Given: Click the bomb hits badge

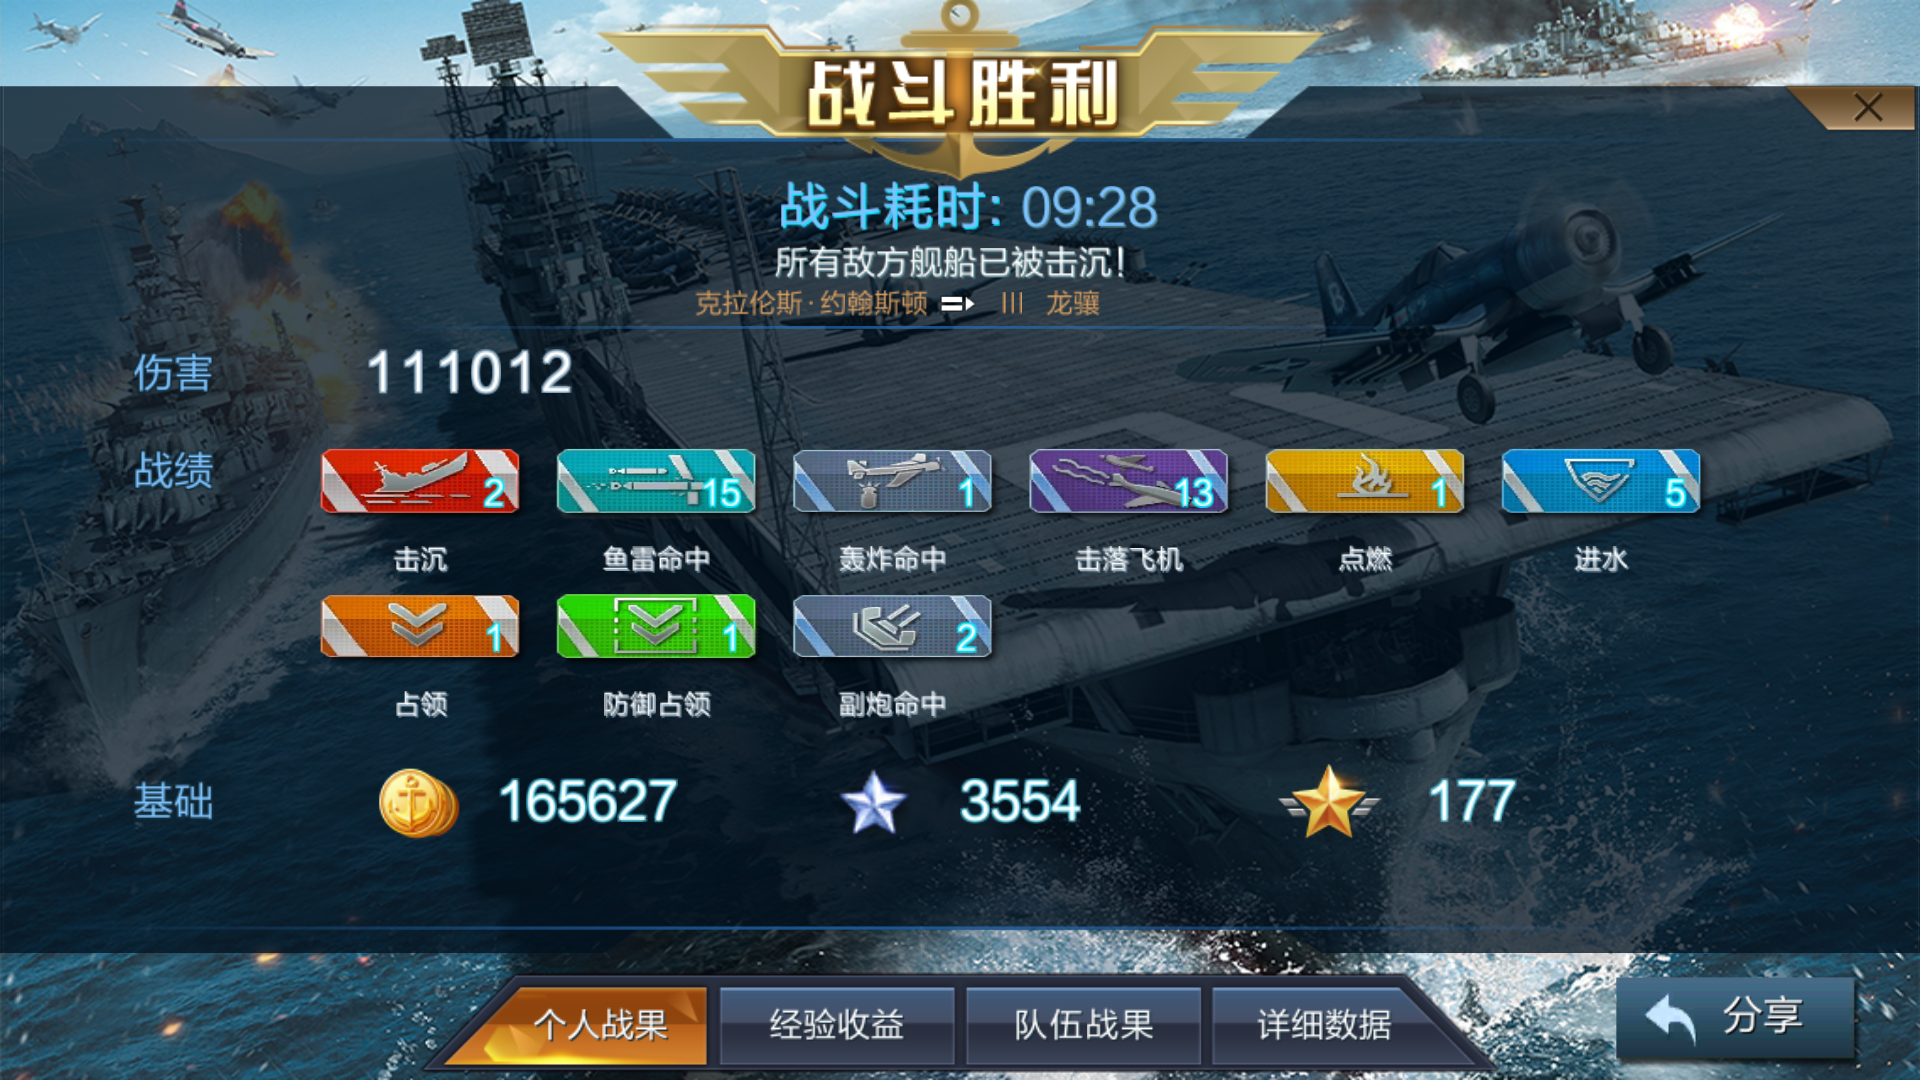Looking at the screenshot, I should click(892, 481).
